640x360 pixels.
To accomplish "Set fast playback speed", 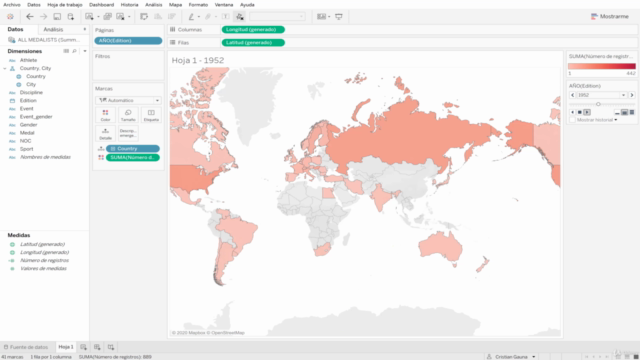I will (632, 112).
